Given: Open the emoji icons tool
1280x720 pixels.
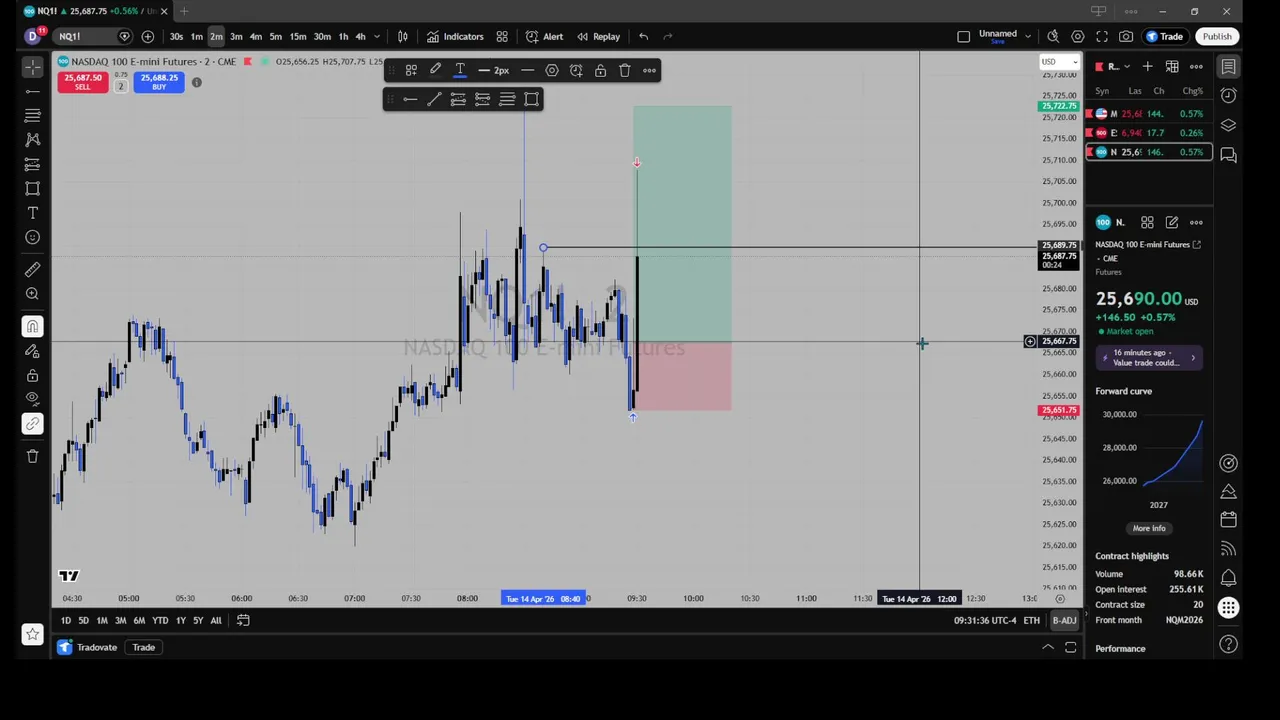Looking at the screenshot, I should pos(32,237).
